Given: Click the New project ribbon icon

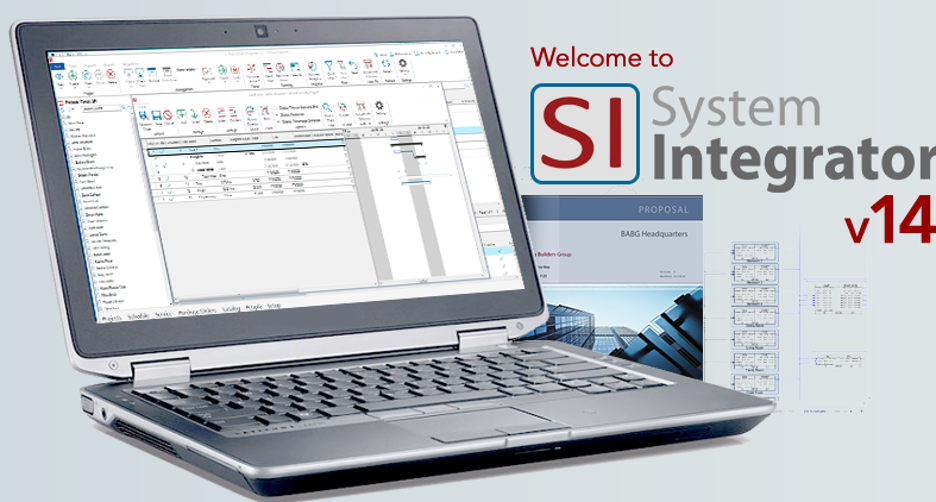Looking at the screenshot, I should point(59,76).
